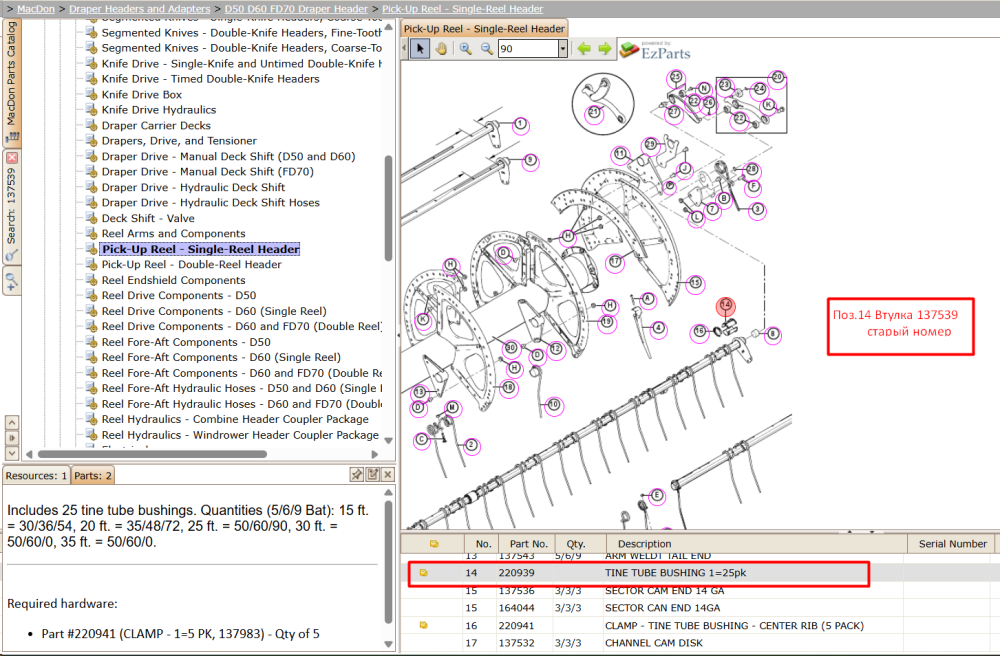The width and height of the screenshot is (1000, 656).
Task: Open the note icon on row 14 of the parts table
Action: pos(423,572)
